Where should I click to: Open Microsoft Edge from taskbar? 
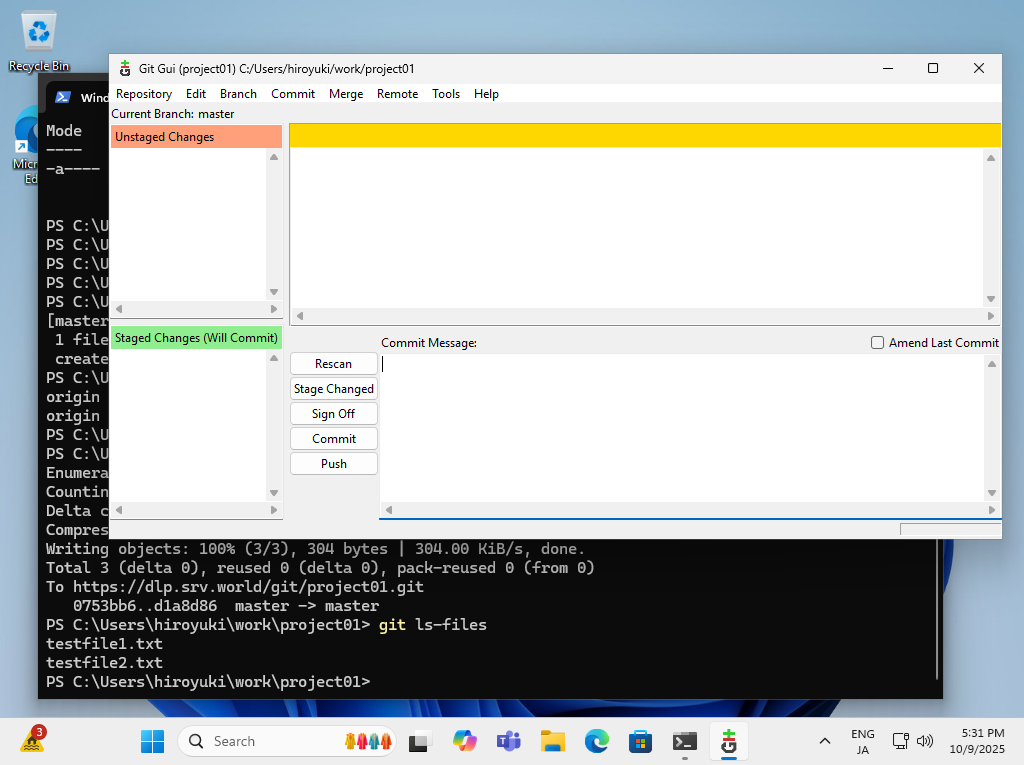click(x=597, y=741)
